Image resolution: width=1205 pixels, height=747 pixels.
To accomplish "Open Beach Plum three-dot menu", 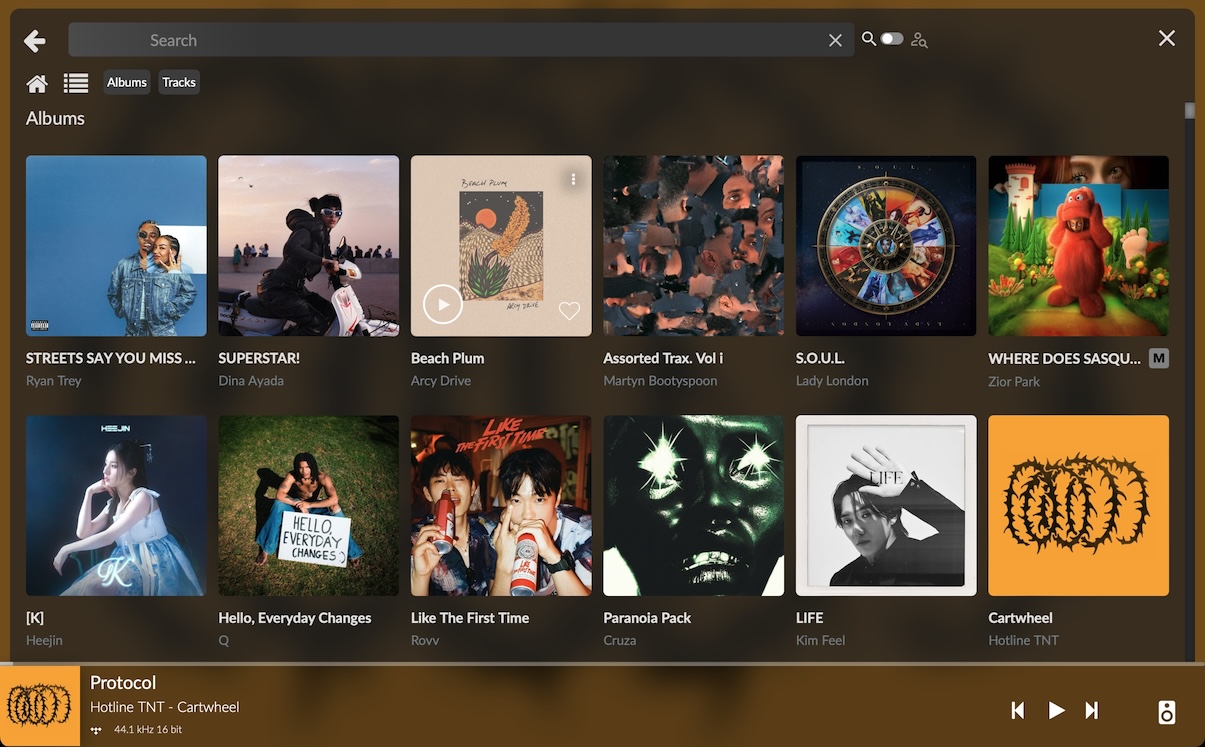I will (573, 179).
